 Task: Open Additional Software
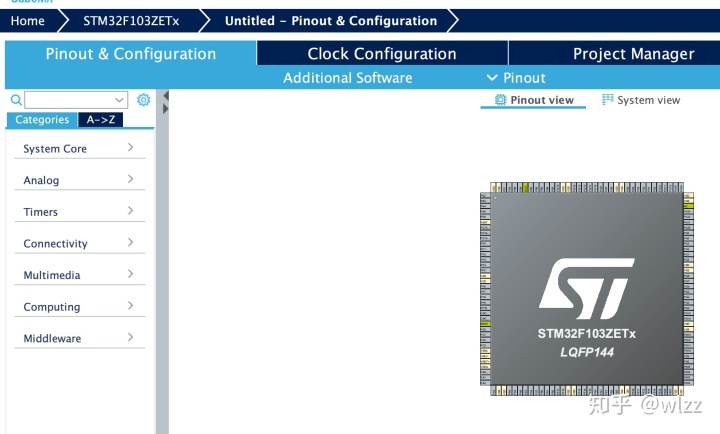348,78
